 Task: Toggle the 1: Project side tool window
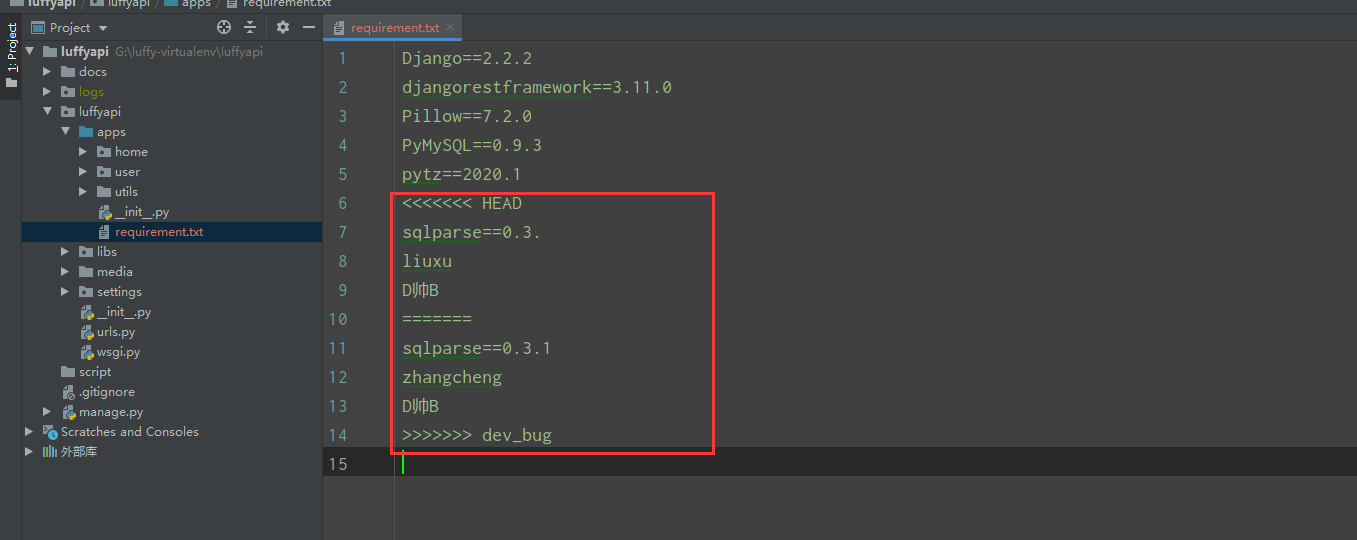click(11, 56)
